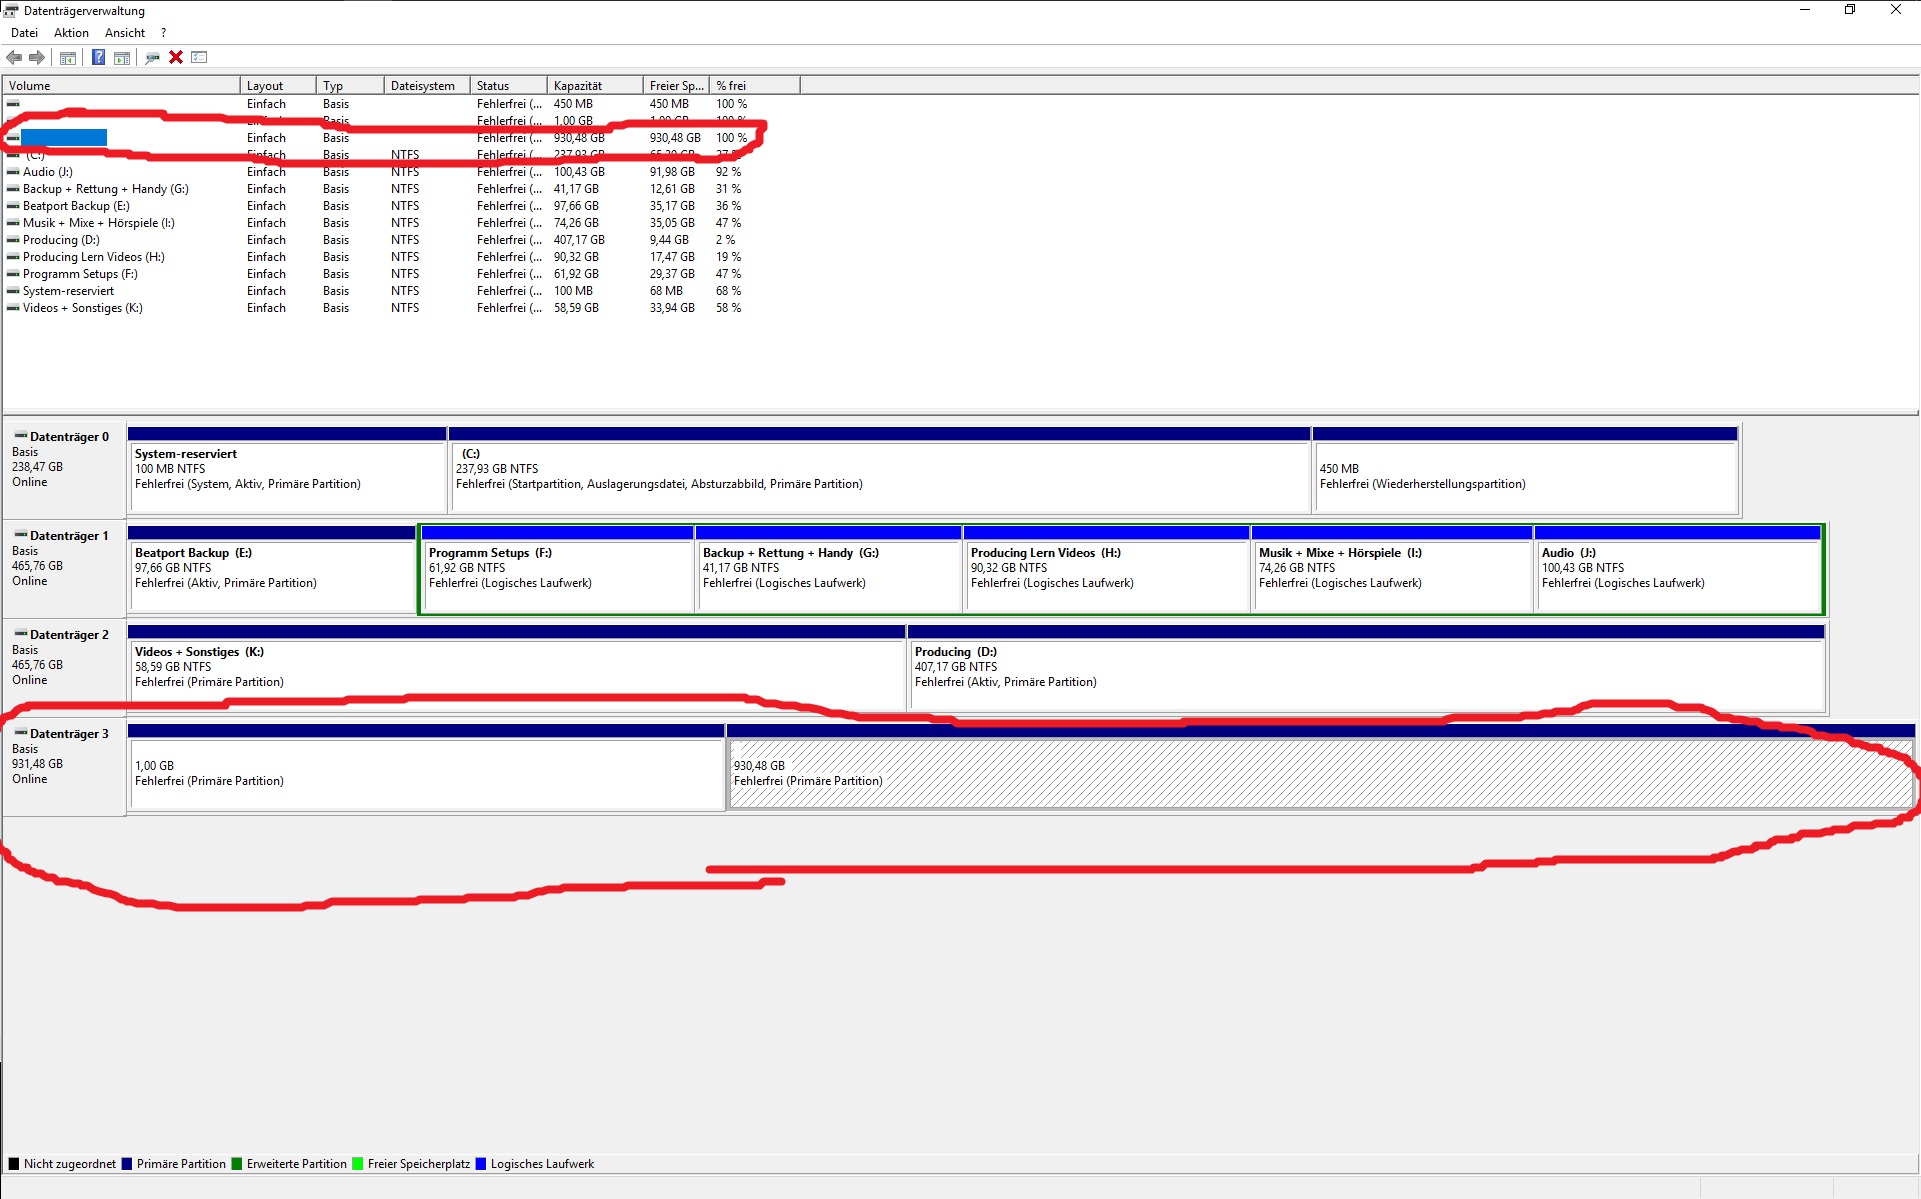The image size is (1921, 1199).
Task: Click the back arrow toolbar icon
Action: (x=14, y=57)
